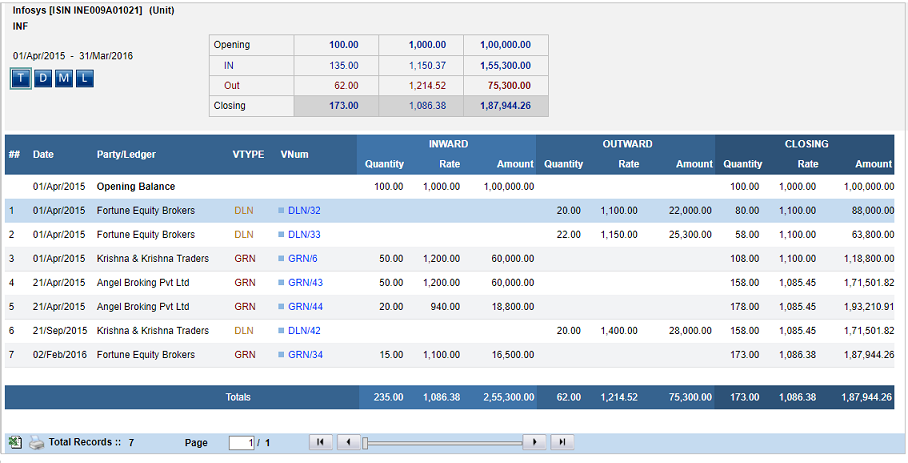
Task: Select the Opening Balance row label
Action: (x=136, y=186)
